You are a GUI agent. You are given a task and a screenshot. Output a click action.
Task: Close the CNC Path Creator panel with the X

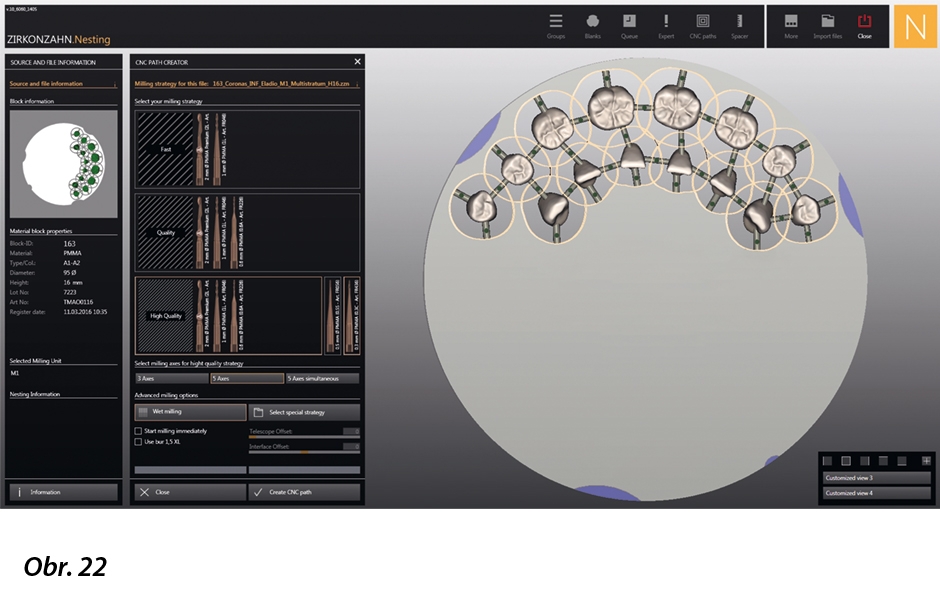pos(357,62)
